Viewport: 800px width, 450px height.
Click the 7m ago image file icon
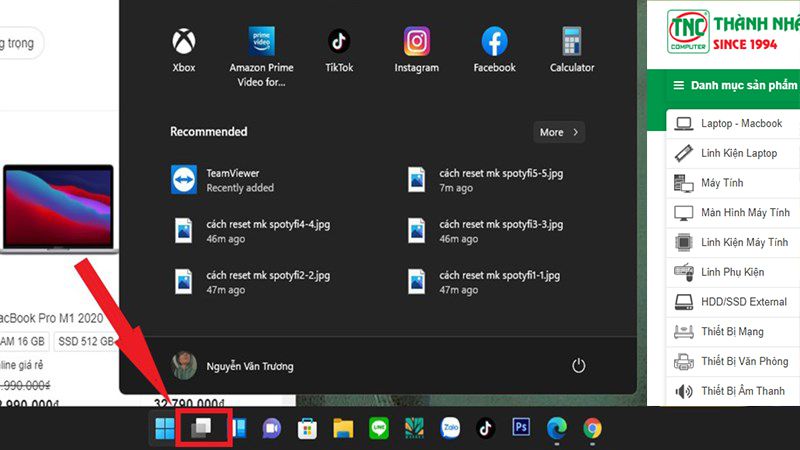[416, 180]
